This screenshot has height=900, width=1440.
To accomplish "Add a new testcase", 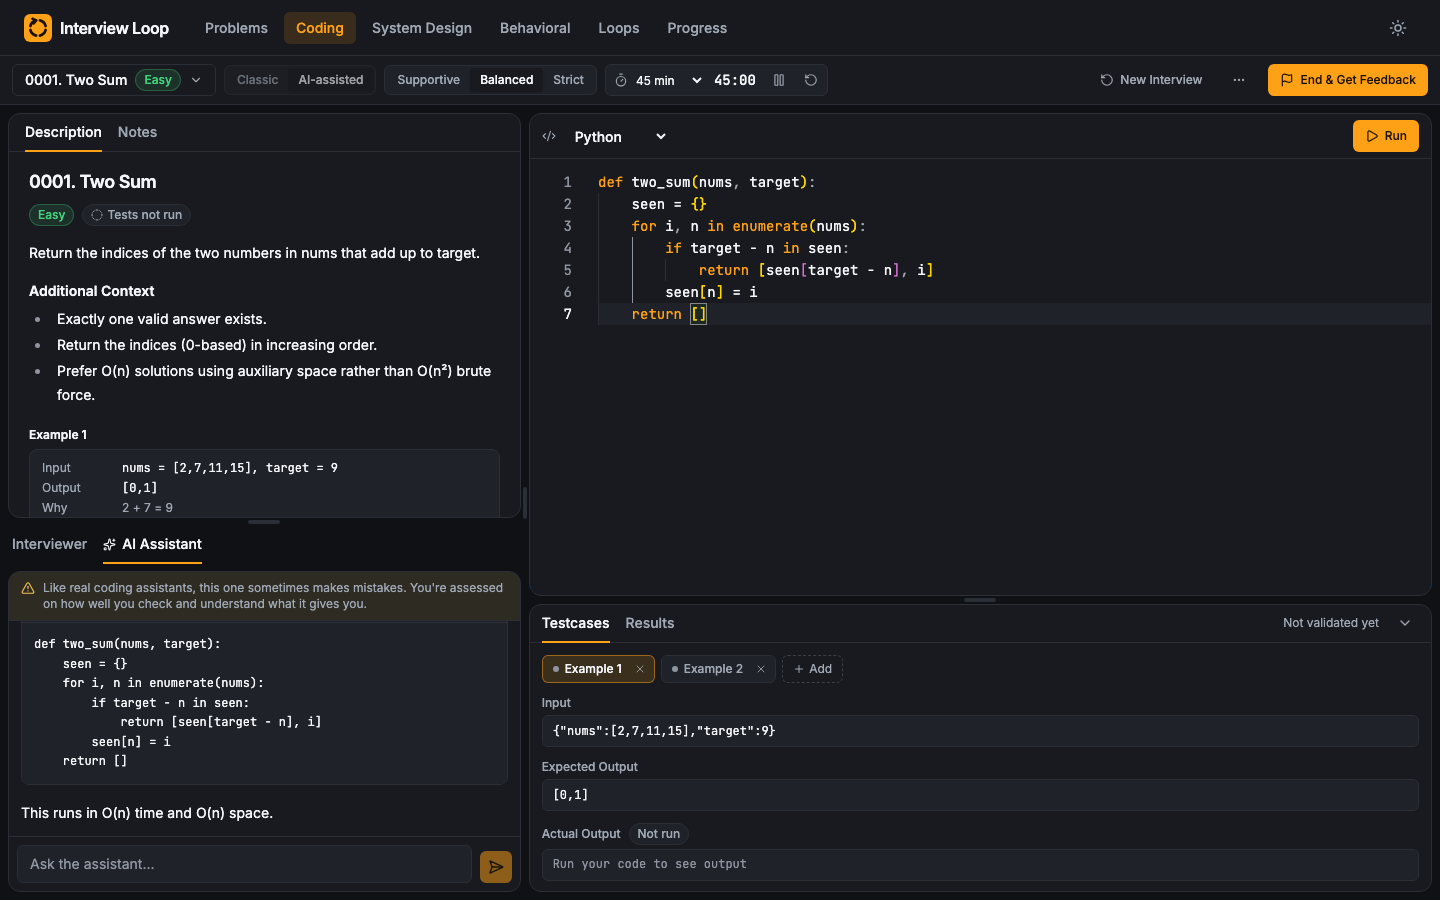I will tap(812, 669).
